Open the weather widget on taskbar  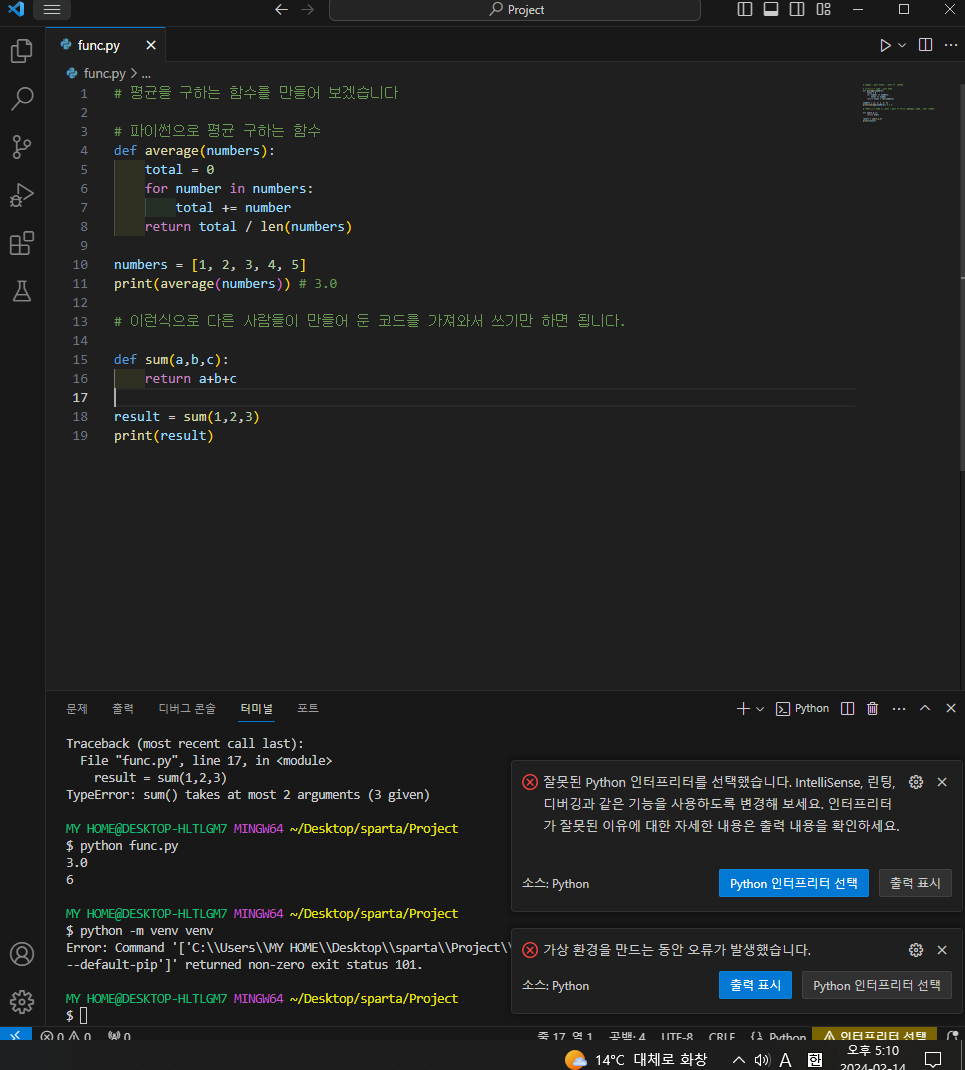pos(636,1059)
